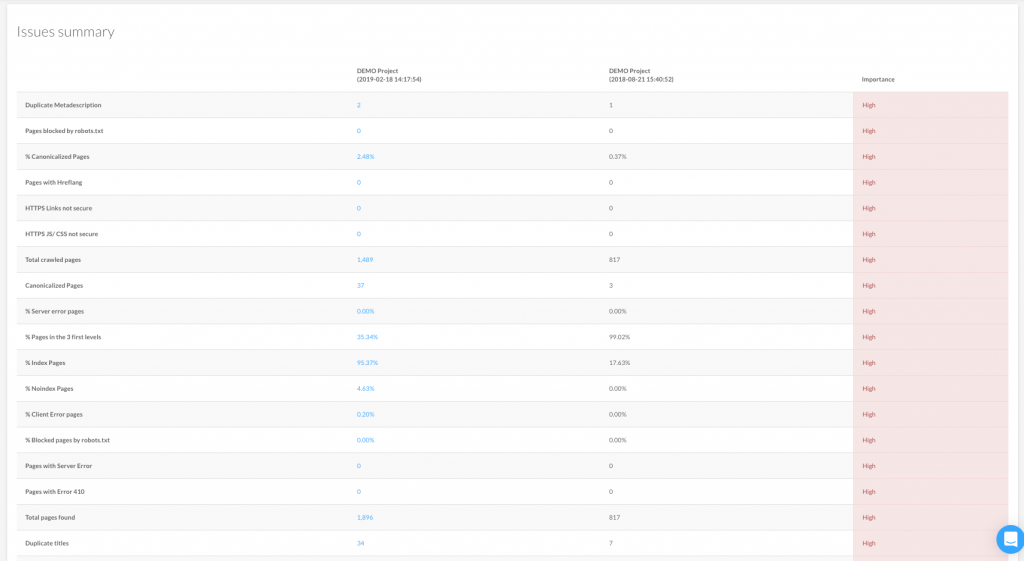The height and width of the screenshot is (561, 1024).
Task: Open Duplicate Metadescription value 2
Action: coord(359,105)
